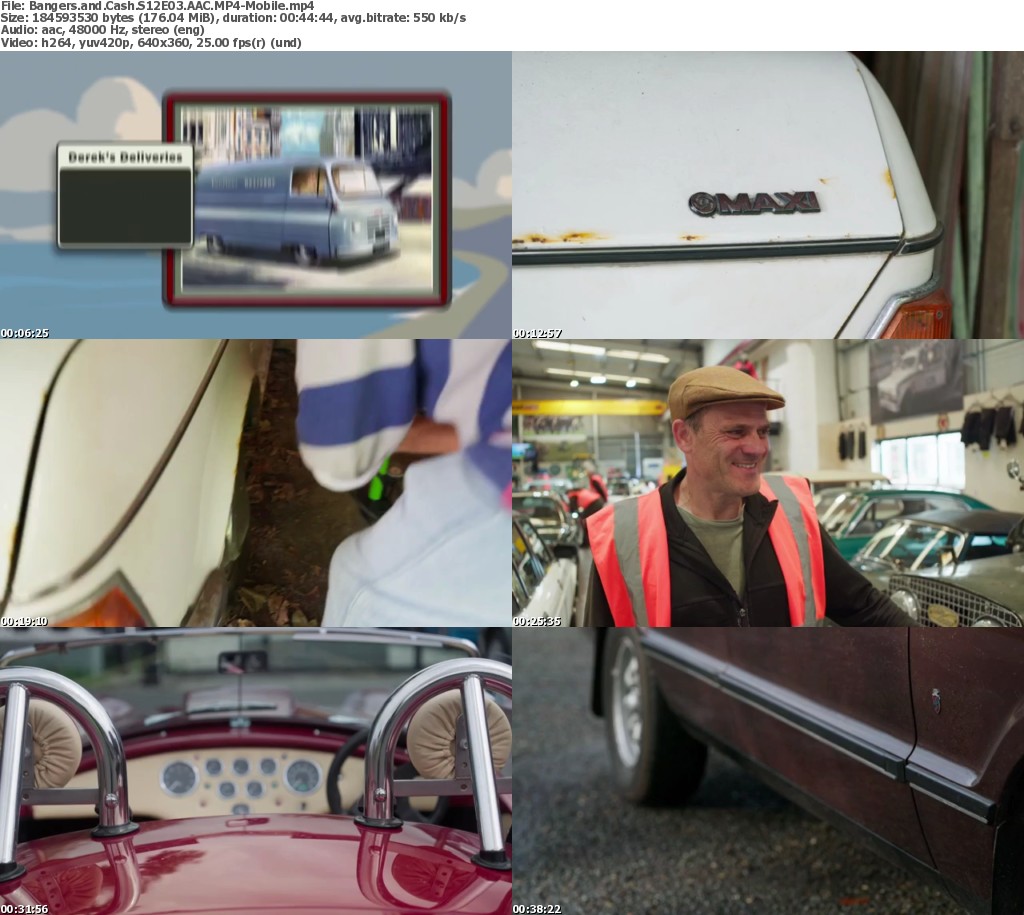Click the 00:25:35 timestamp
The height and width of the screenshot is (915, 1024).
tap(537, 621)
